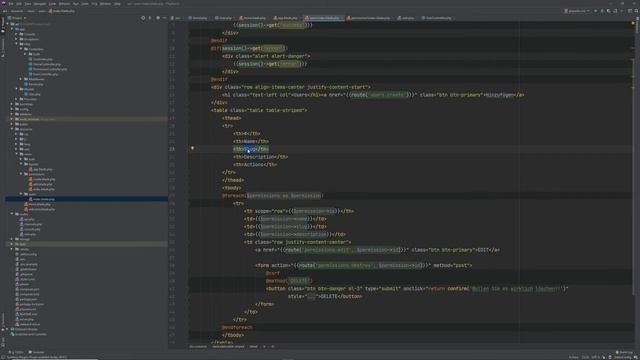Select highlighted index.blade.php under users
This screenshot has height=360, width=640.
[42, 199]
